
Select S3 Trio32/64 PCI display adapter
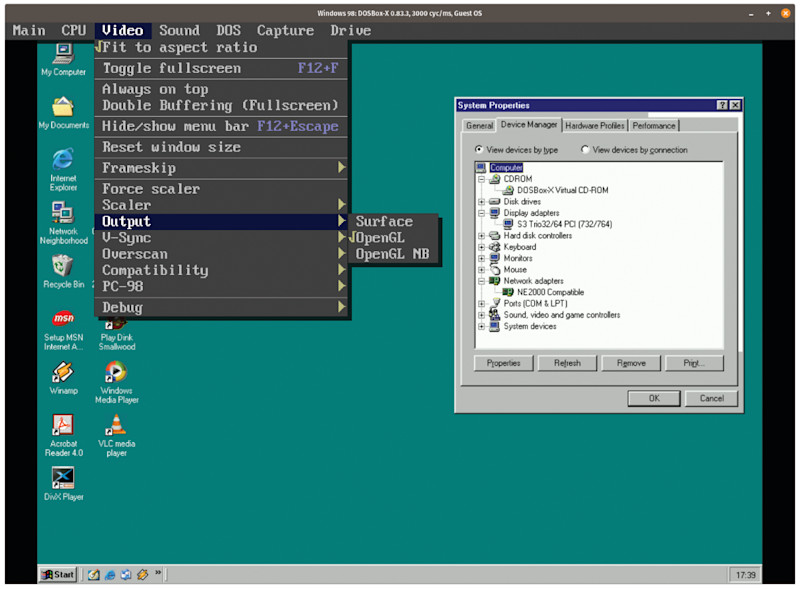564,224
